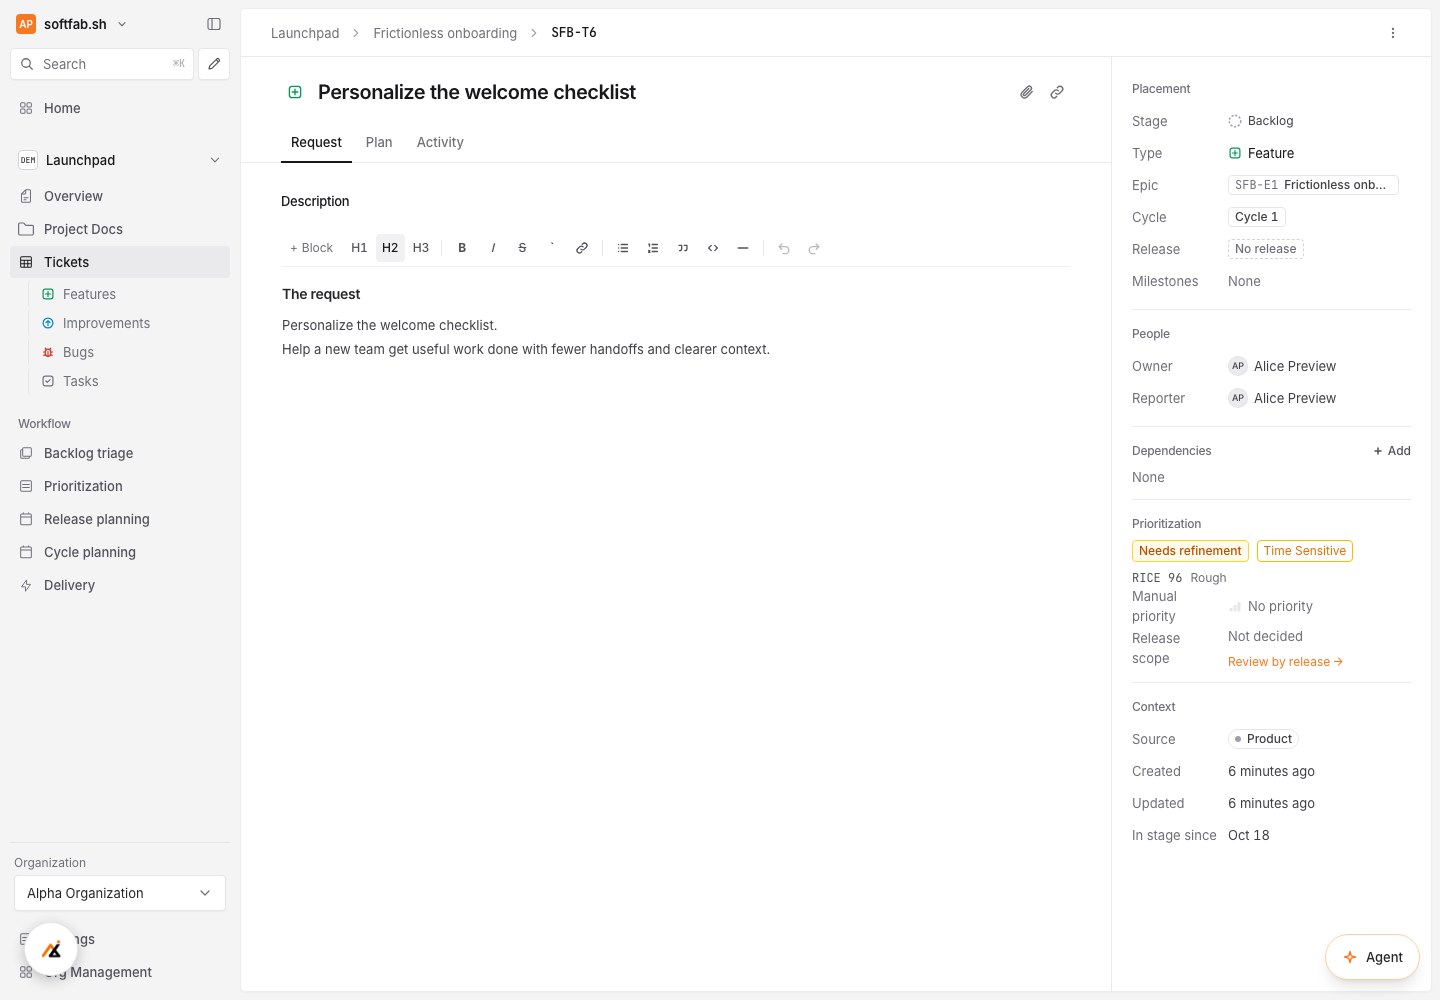Insert a link in the description
The width and height of the screenshot is (1440, 1000).
pos(582,248)
